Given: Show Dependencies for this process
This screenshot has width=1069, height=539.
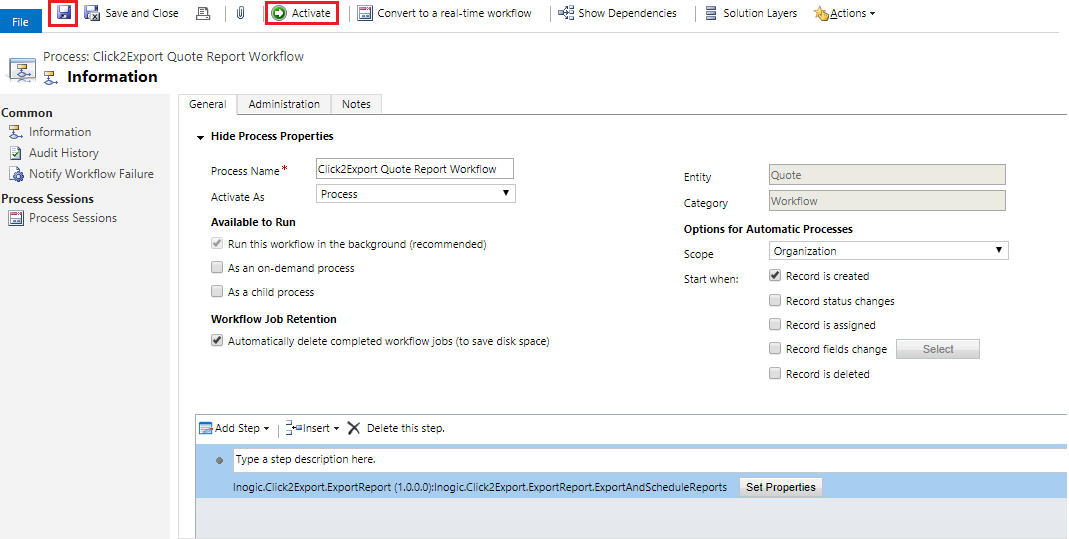Looking at the screenshot, I should 618,13.
